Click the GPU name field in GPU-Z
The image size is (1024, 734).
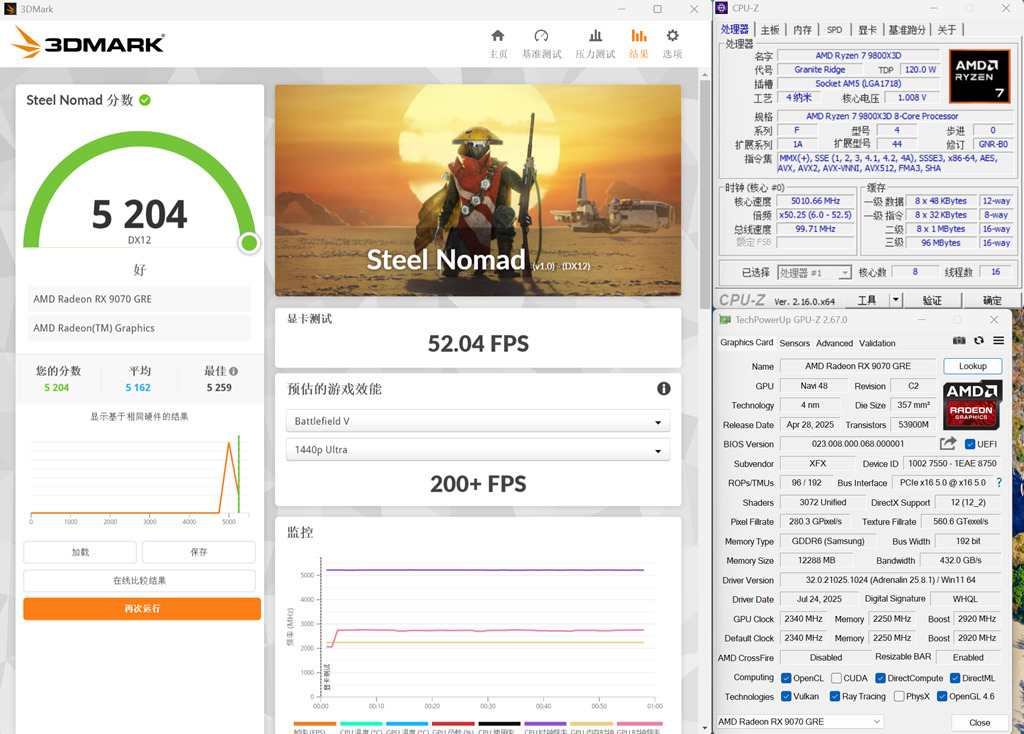(857, 366)
